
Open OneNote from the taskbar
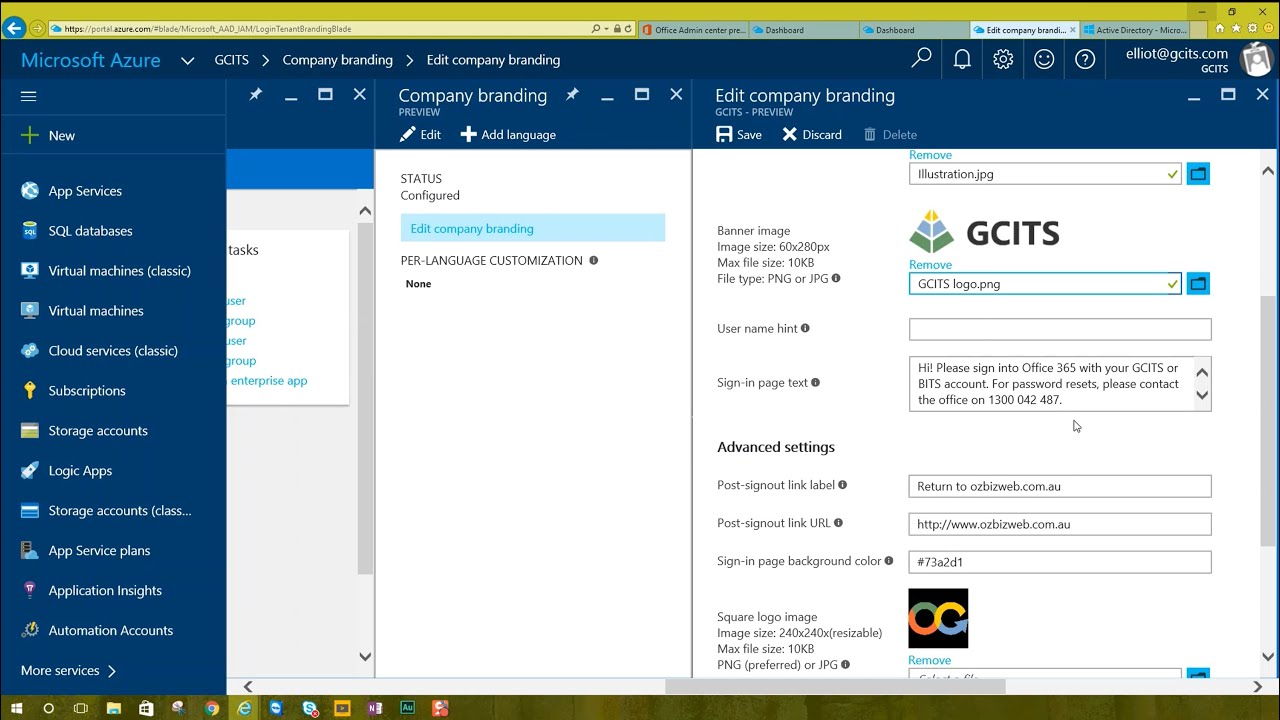[x=375, y=708]
